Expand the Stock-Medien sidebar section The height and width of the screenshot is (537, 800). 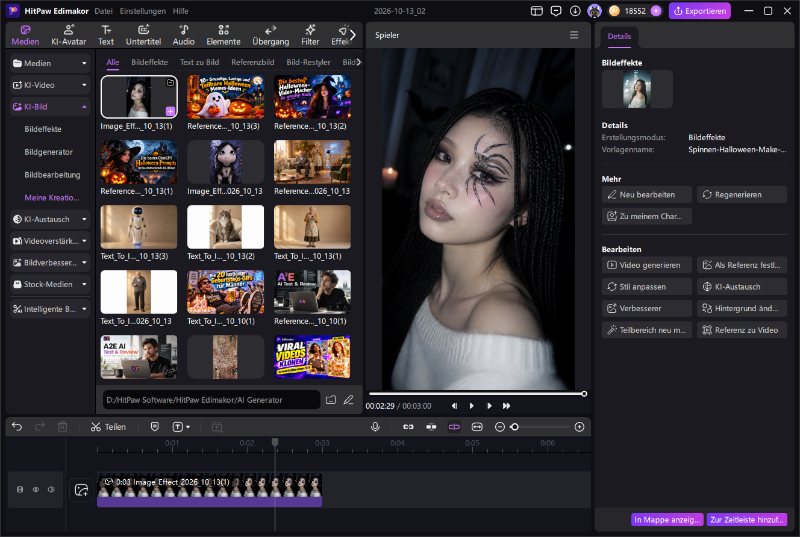point(49,284)
